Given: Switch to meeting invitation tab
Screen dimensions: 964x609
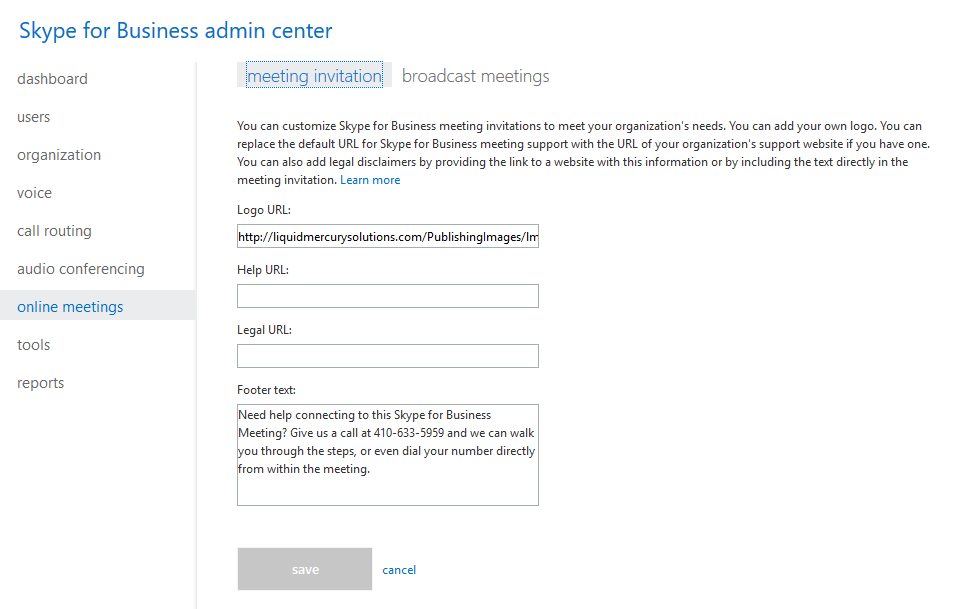Looking at the screenshot, I should pyautogui.click(x=314, y=75).
